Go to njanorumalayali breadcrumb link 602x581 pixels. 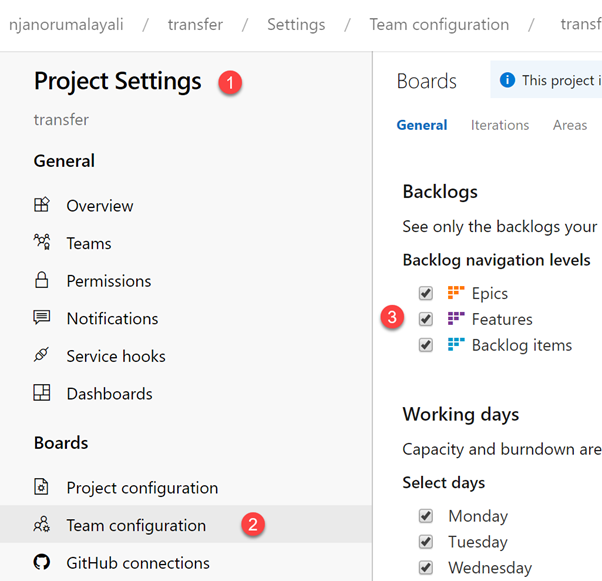point(66,25)
